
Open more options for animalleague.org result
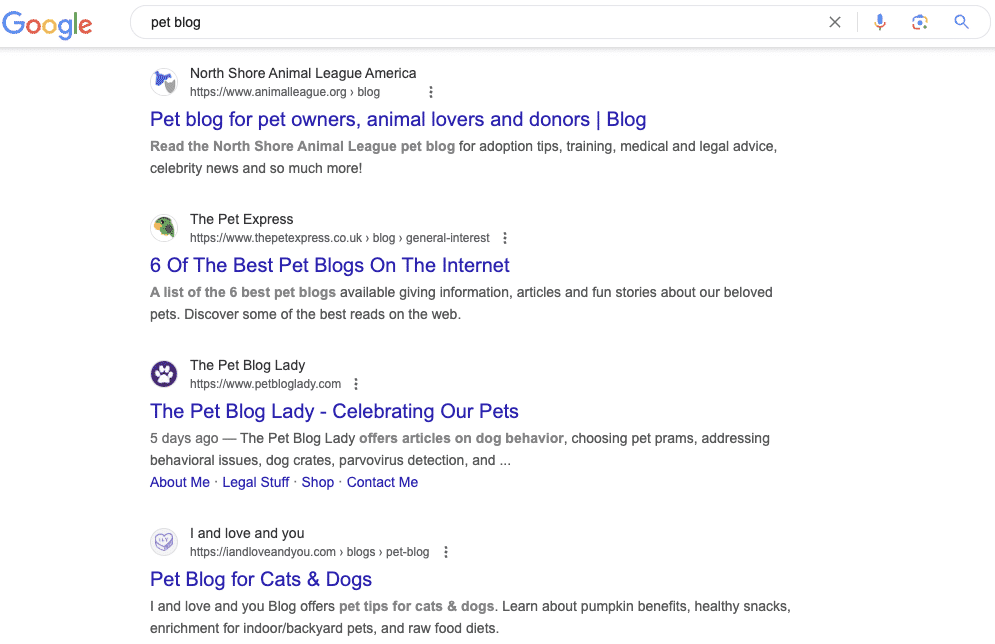click(431, 92)
